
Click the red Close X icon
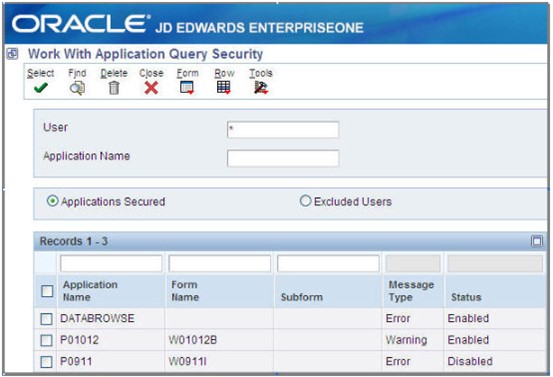151,88
